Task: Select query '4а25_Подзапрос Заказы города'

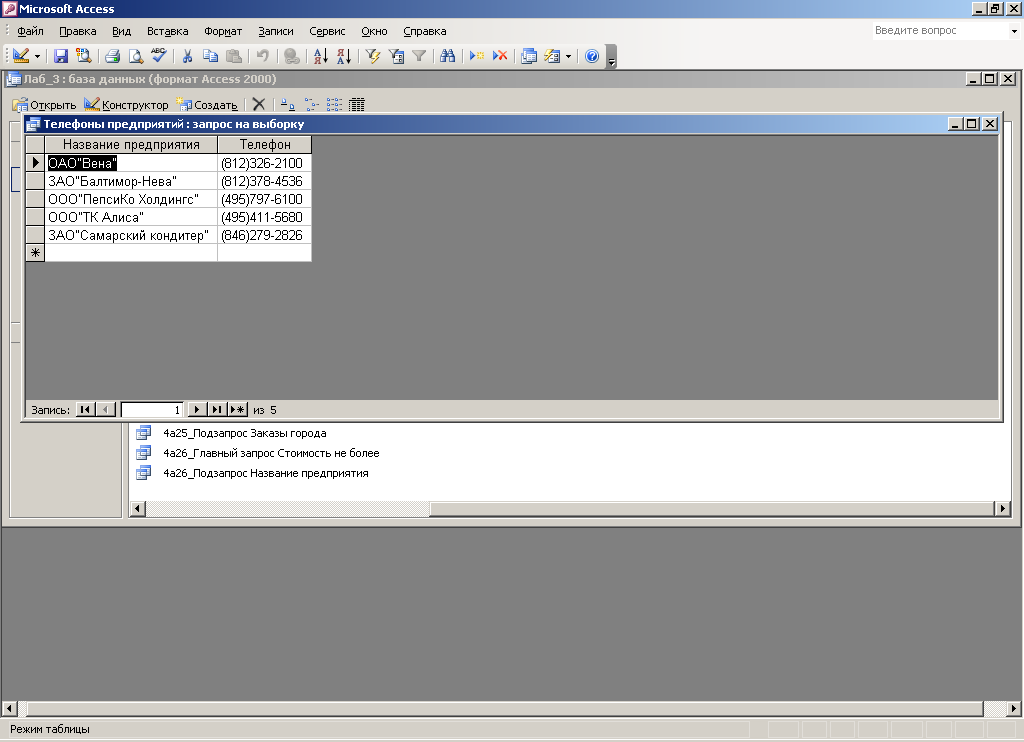Action: (x=245, y=433)
